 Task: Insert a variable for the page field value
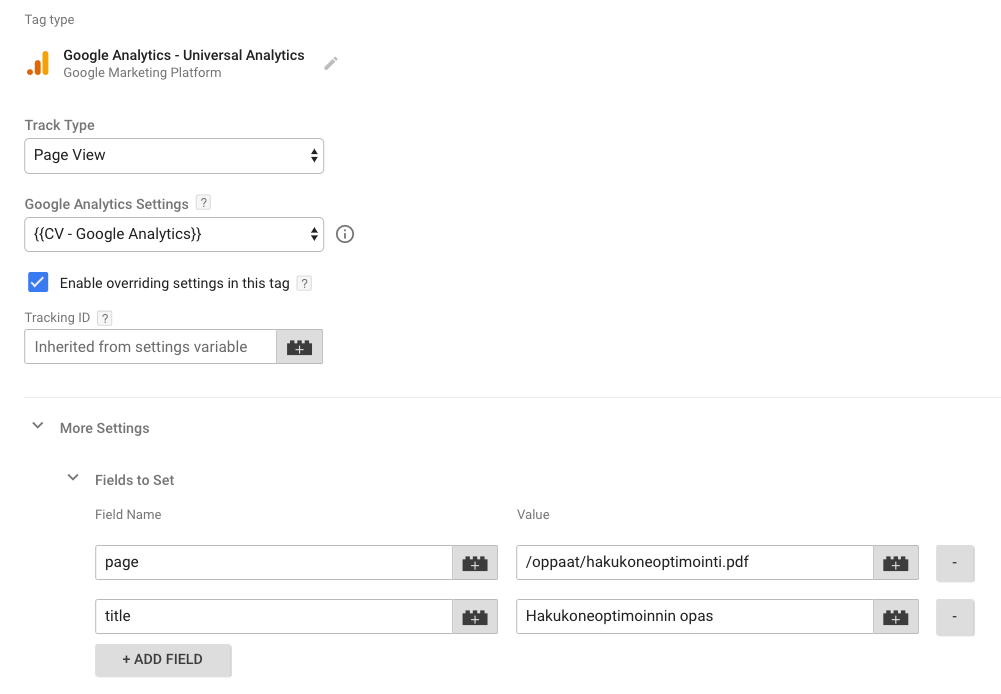(x=896, y=562)
